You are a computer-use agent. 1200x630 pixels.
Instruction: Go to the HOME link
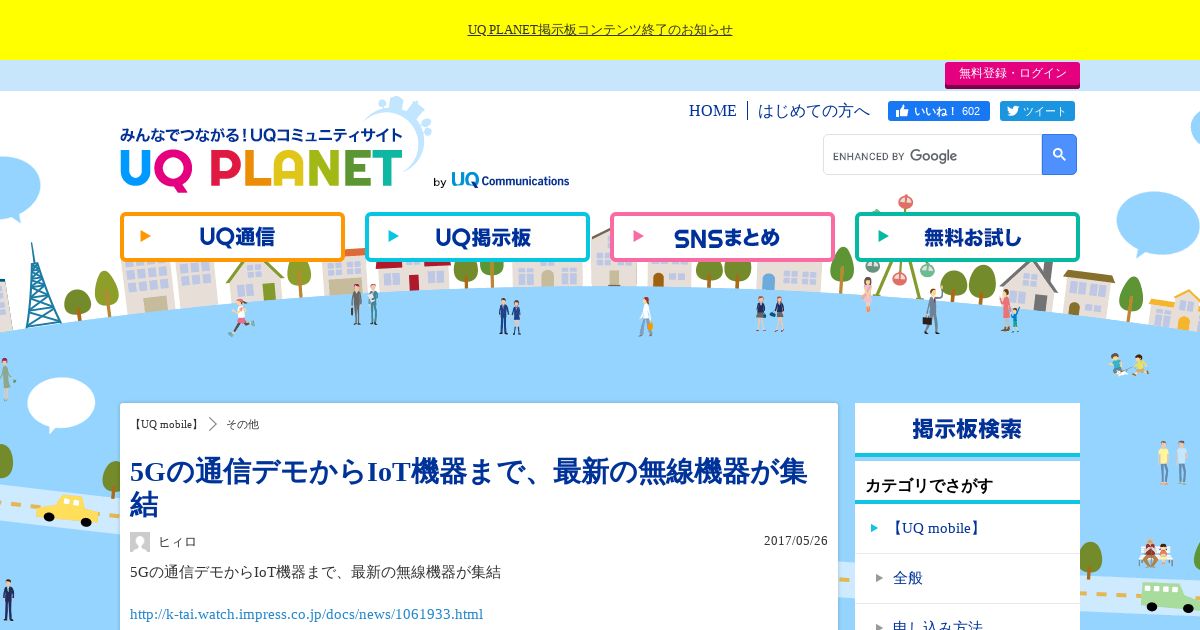pyautogui.click(x=712, y=111)
